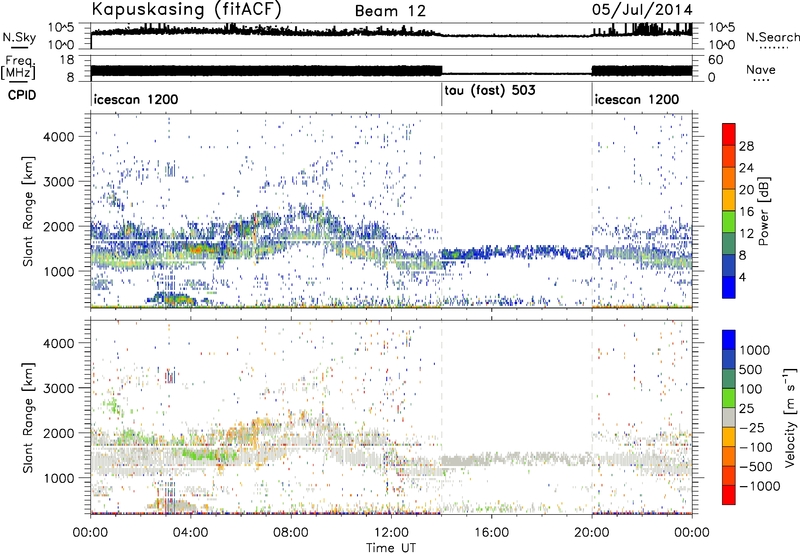
Task: Click the 24 dB colorbar label
Action: (746, 168)
